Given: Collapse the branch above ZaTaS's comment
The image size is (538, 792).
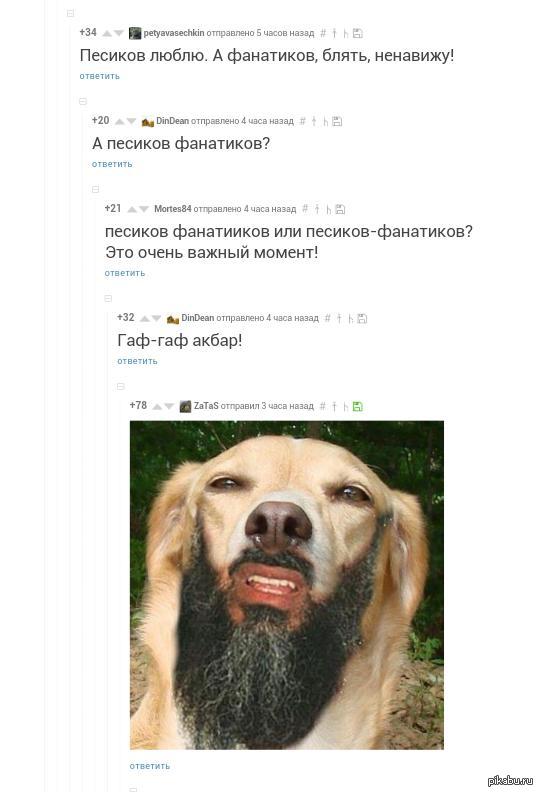Looking at the screenshot, I should click(x=121, y=386).
